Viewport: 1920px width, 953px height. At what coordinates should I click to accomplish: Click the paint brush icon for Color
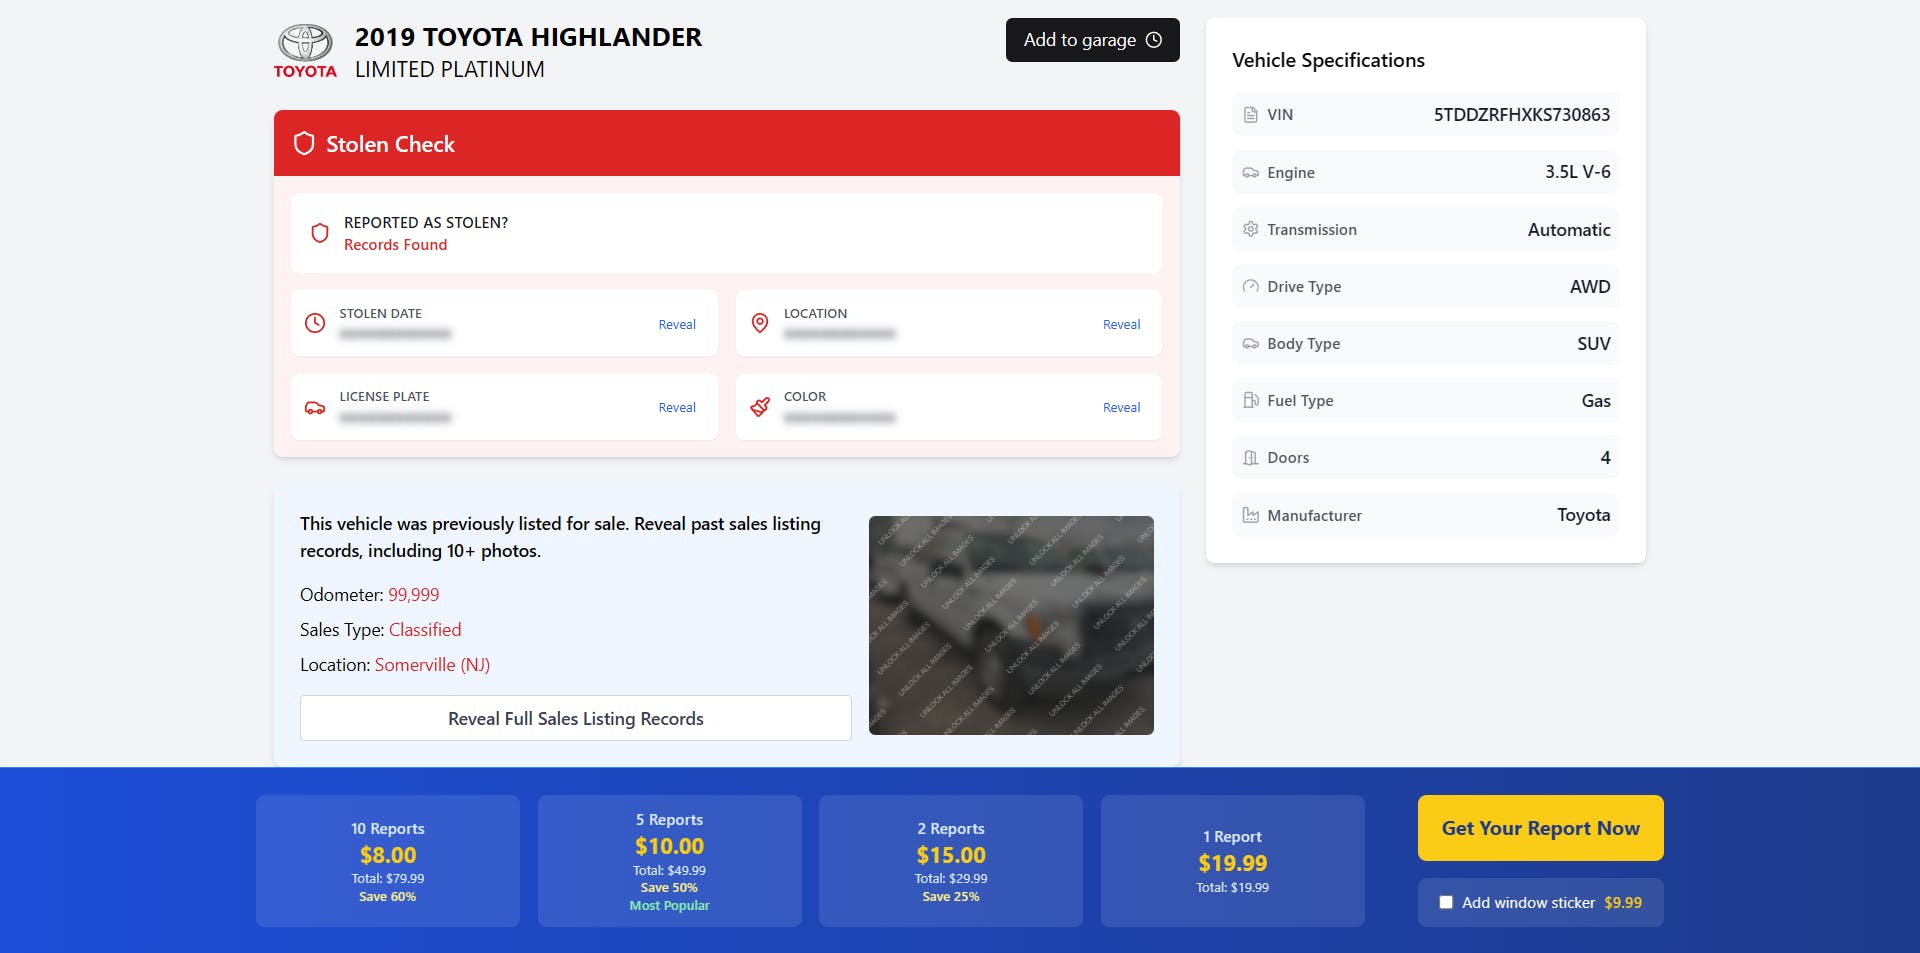tap(760, 407)
